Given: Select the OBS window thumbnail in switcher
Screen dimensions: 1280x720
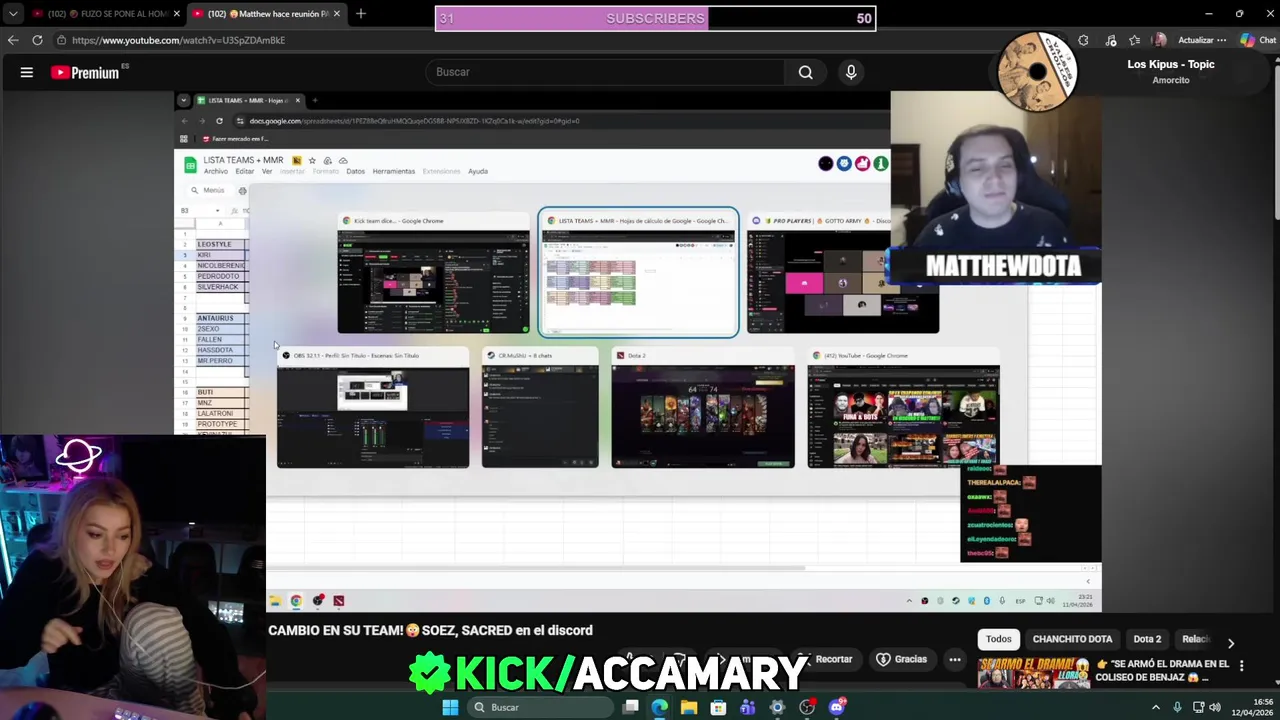Looking at the screenshot, I should tap(373, 409).
